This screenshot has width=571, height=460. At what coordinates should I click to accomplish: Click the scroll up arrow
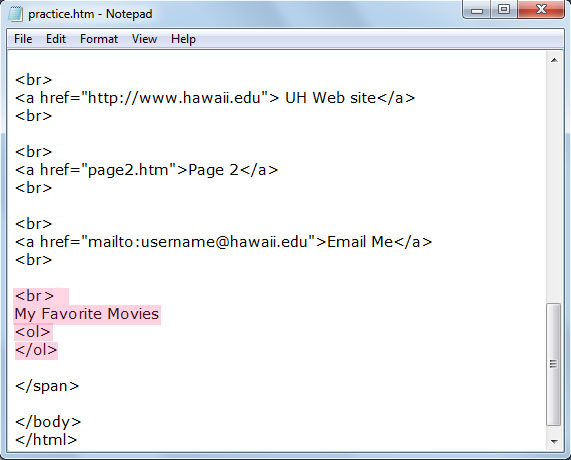tap(554, 60)
